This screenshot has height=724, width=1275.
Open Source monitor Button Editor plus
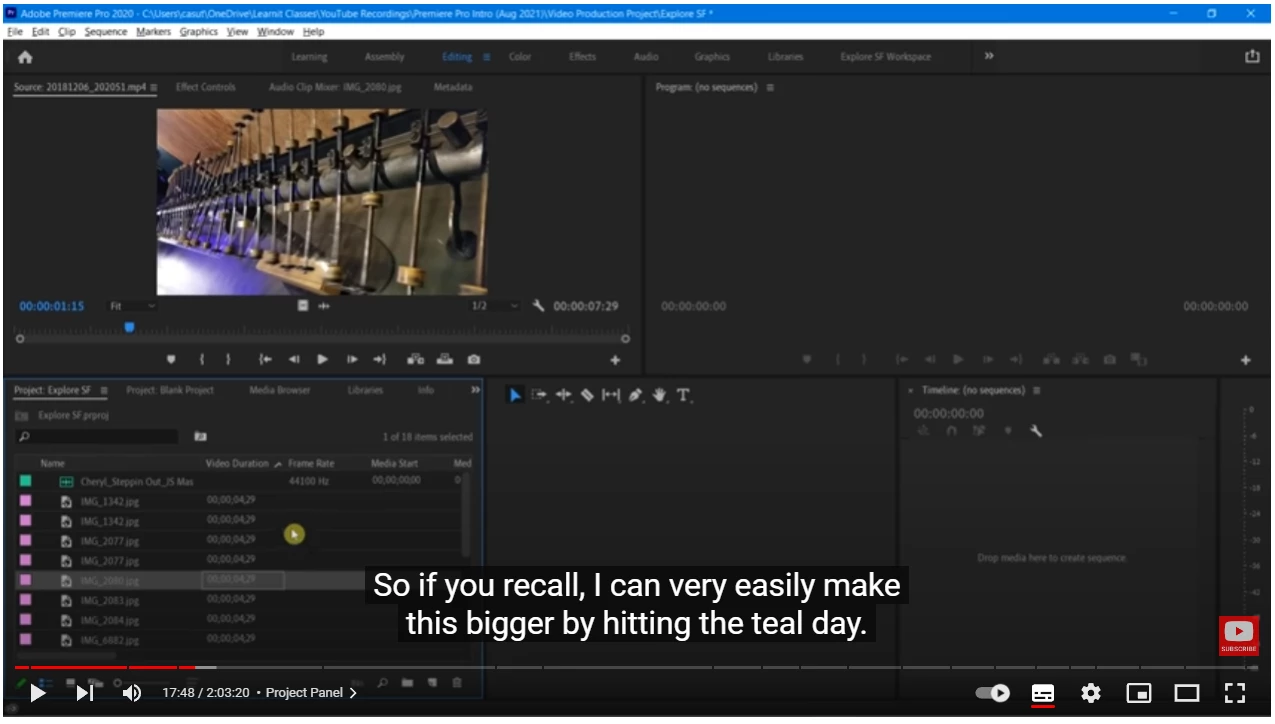615,360
